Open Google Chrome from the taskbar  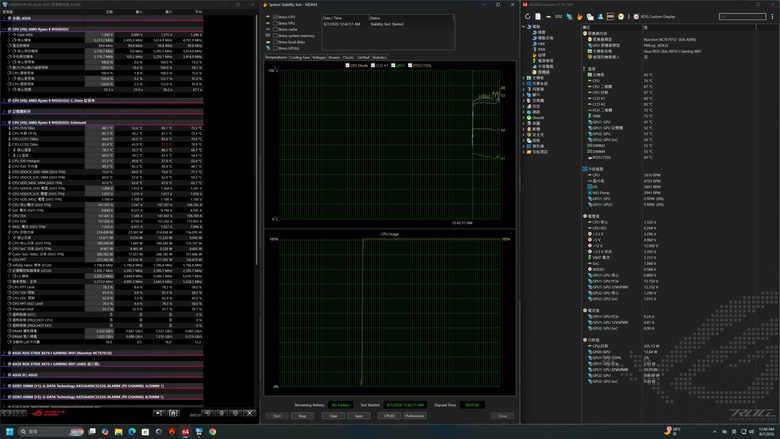point(212,432)
